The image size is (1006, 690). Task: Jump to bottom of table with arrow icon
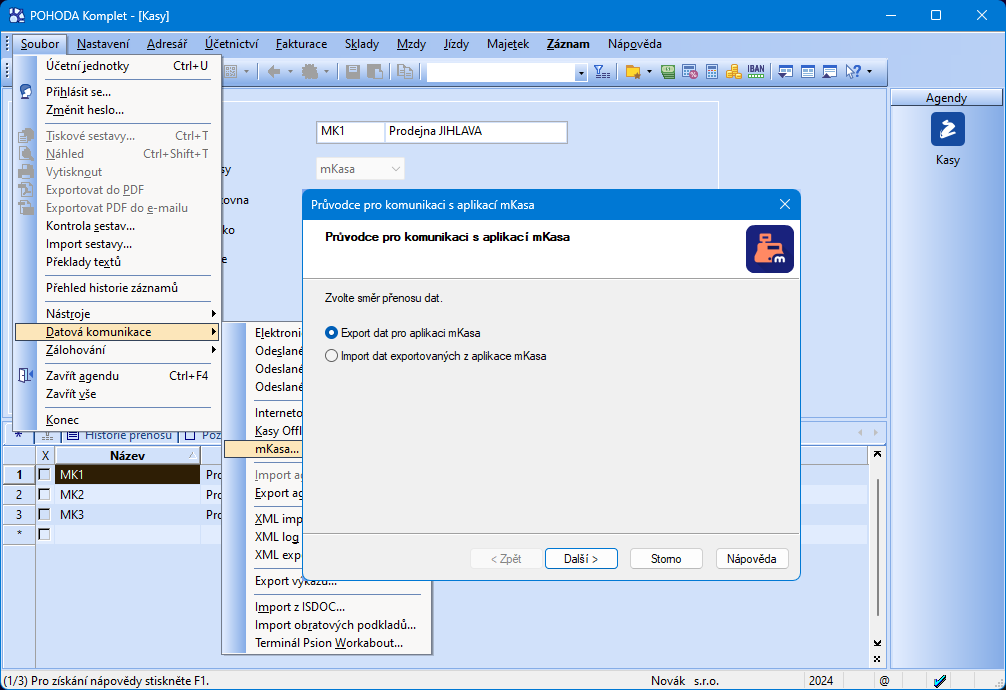[877, 643]
